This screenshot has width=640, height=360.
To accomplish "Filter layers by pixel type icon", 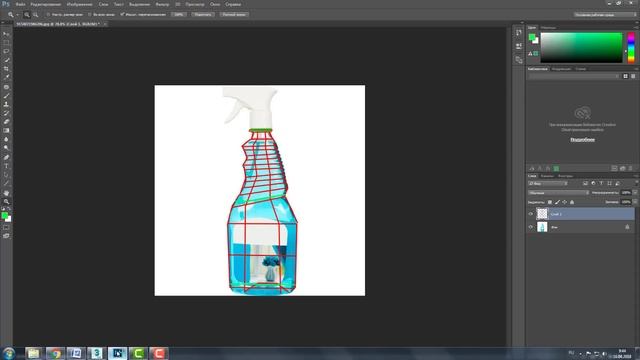I will point(585,183).
